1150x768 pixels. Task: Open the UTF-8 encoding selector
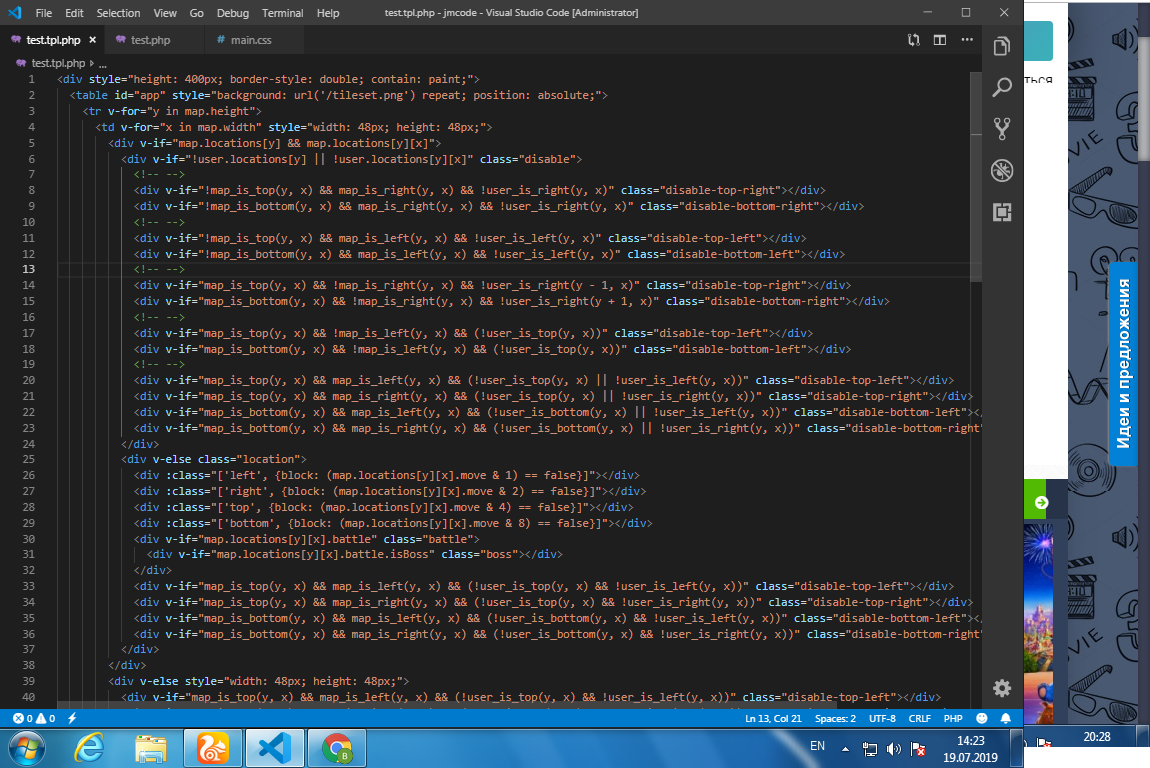pyautogui.click(x=882, y=718)
